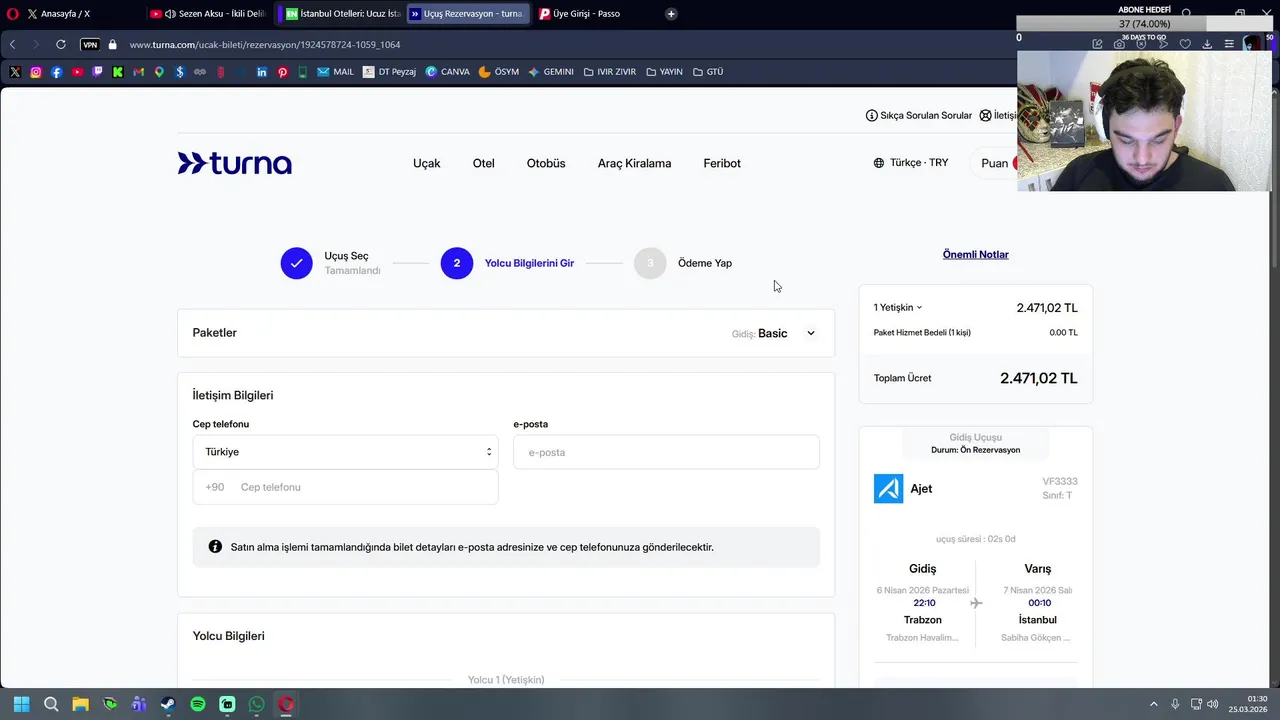Open the GTÜ bookmarks folder
The height and width of the screenshot is (720, 1280).
point(707,72)
